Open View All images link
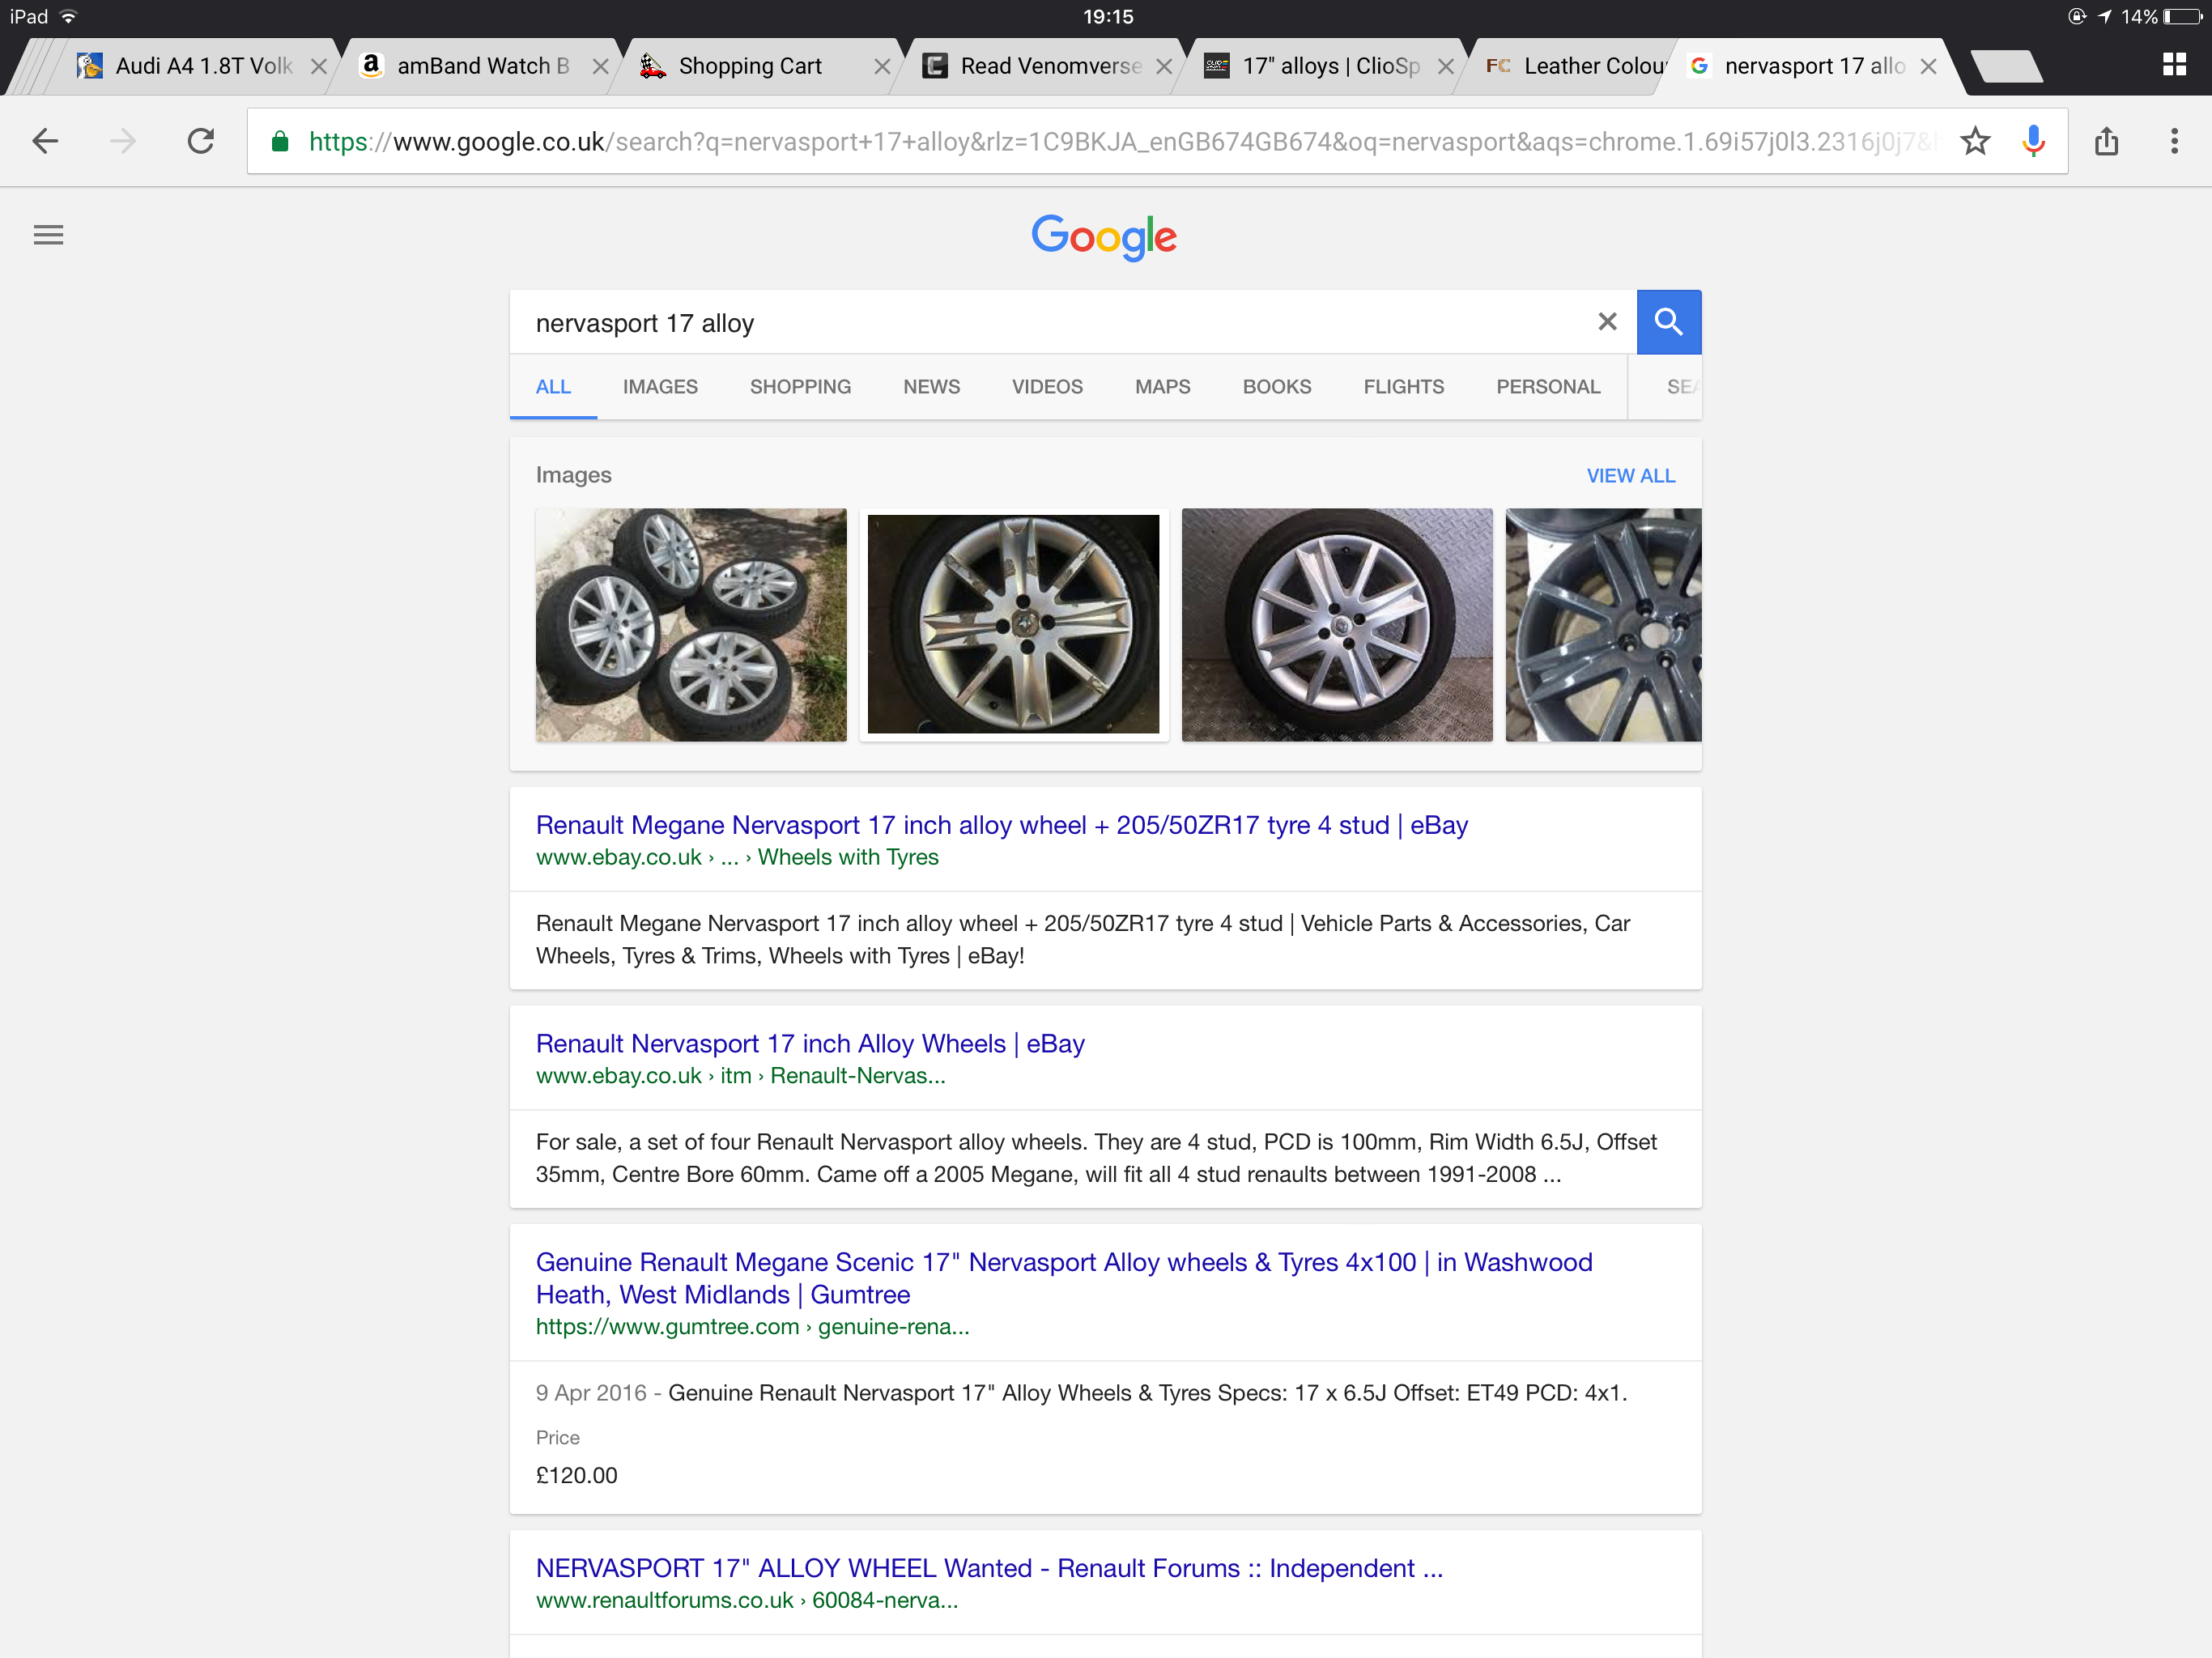This screenshot has width=2212, height=1658. click(1630, 476)
